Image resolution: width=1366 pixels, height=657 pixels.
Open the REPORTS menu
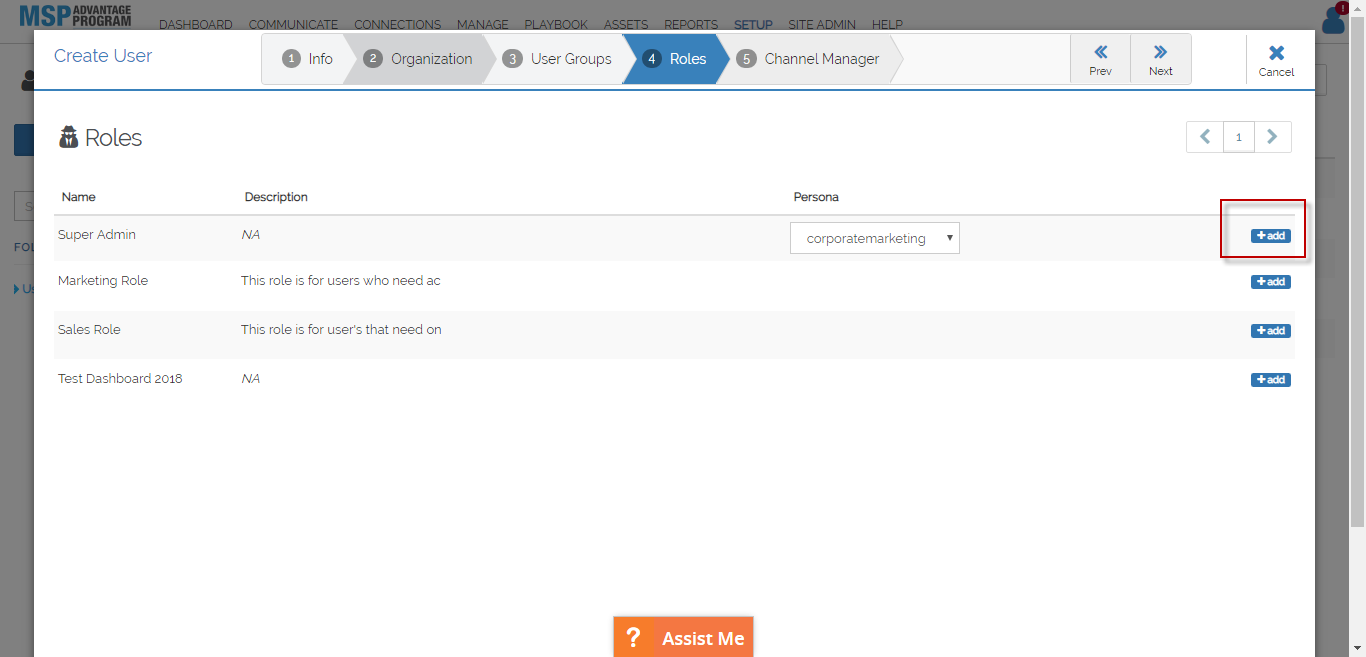691,25
